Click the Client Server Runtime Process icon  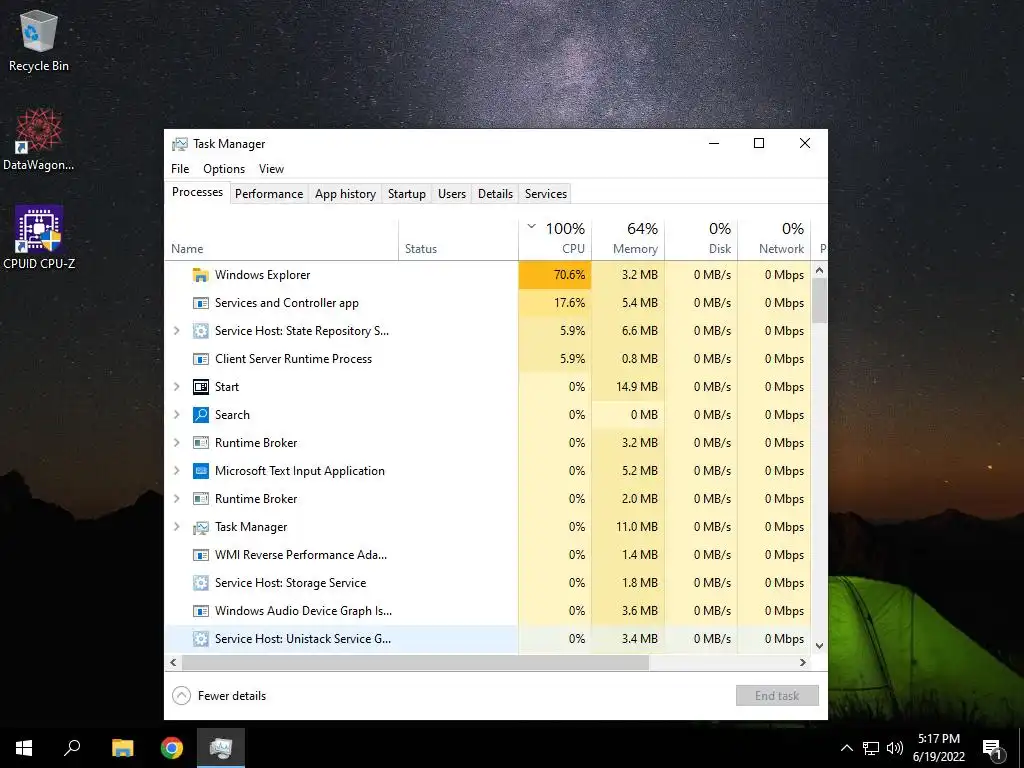point(200,359)
